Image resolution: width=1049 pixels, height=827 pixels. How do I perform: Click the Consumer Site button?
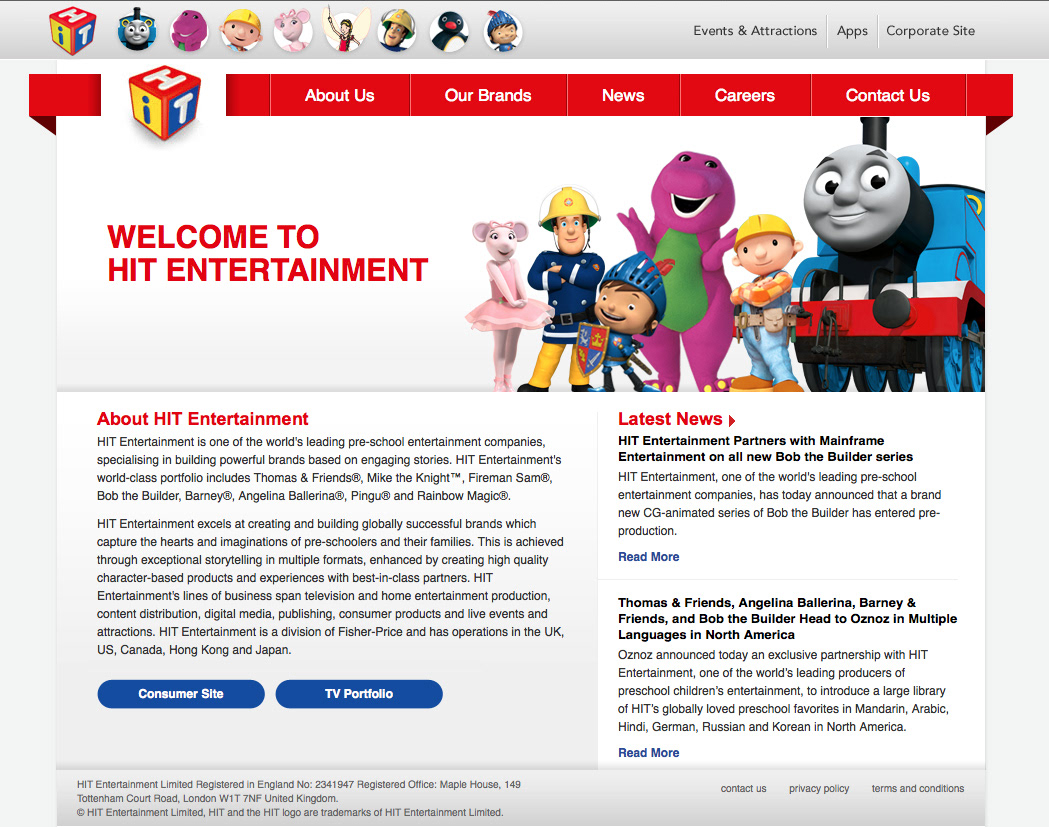181,694
